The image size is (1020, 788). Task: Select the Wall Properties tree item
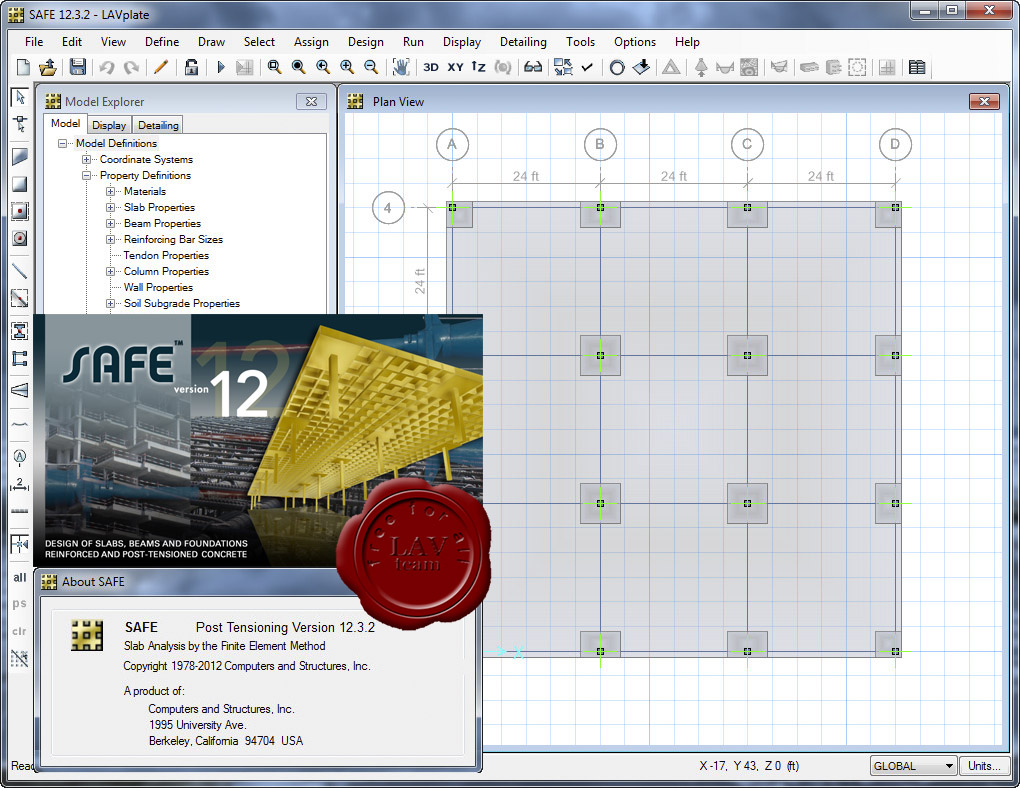pos(159,287)
